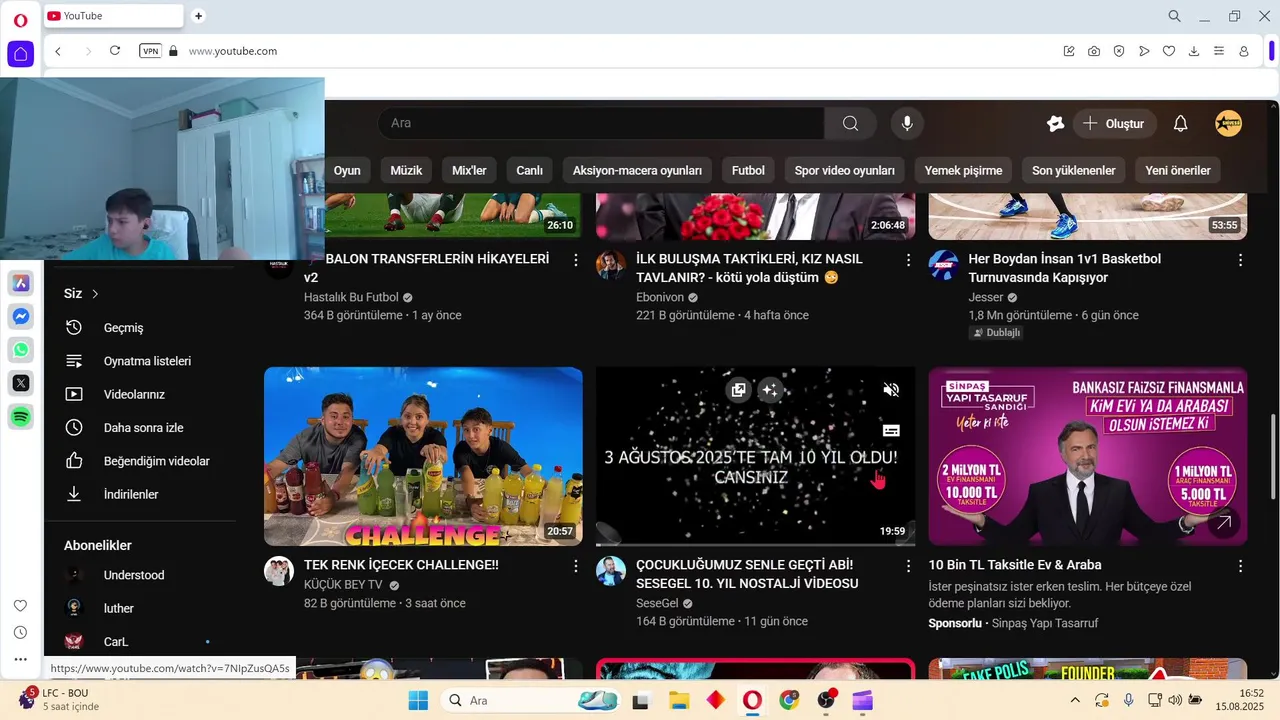Start voice search with microphone
This screenshot has width=1280, height=720.
click(907, 123)
